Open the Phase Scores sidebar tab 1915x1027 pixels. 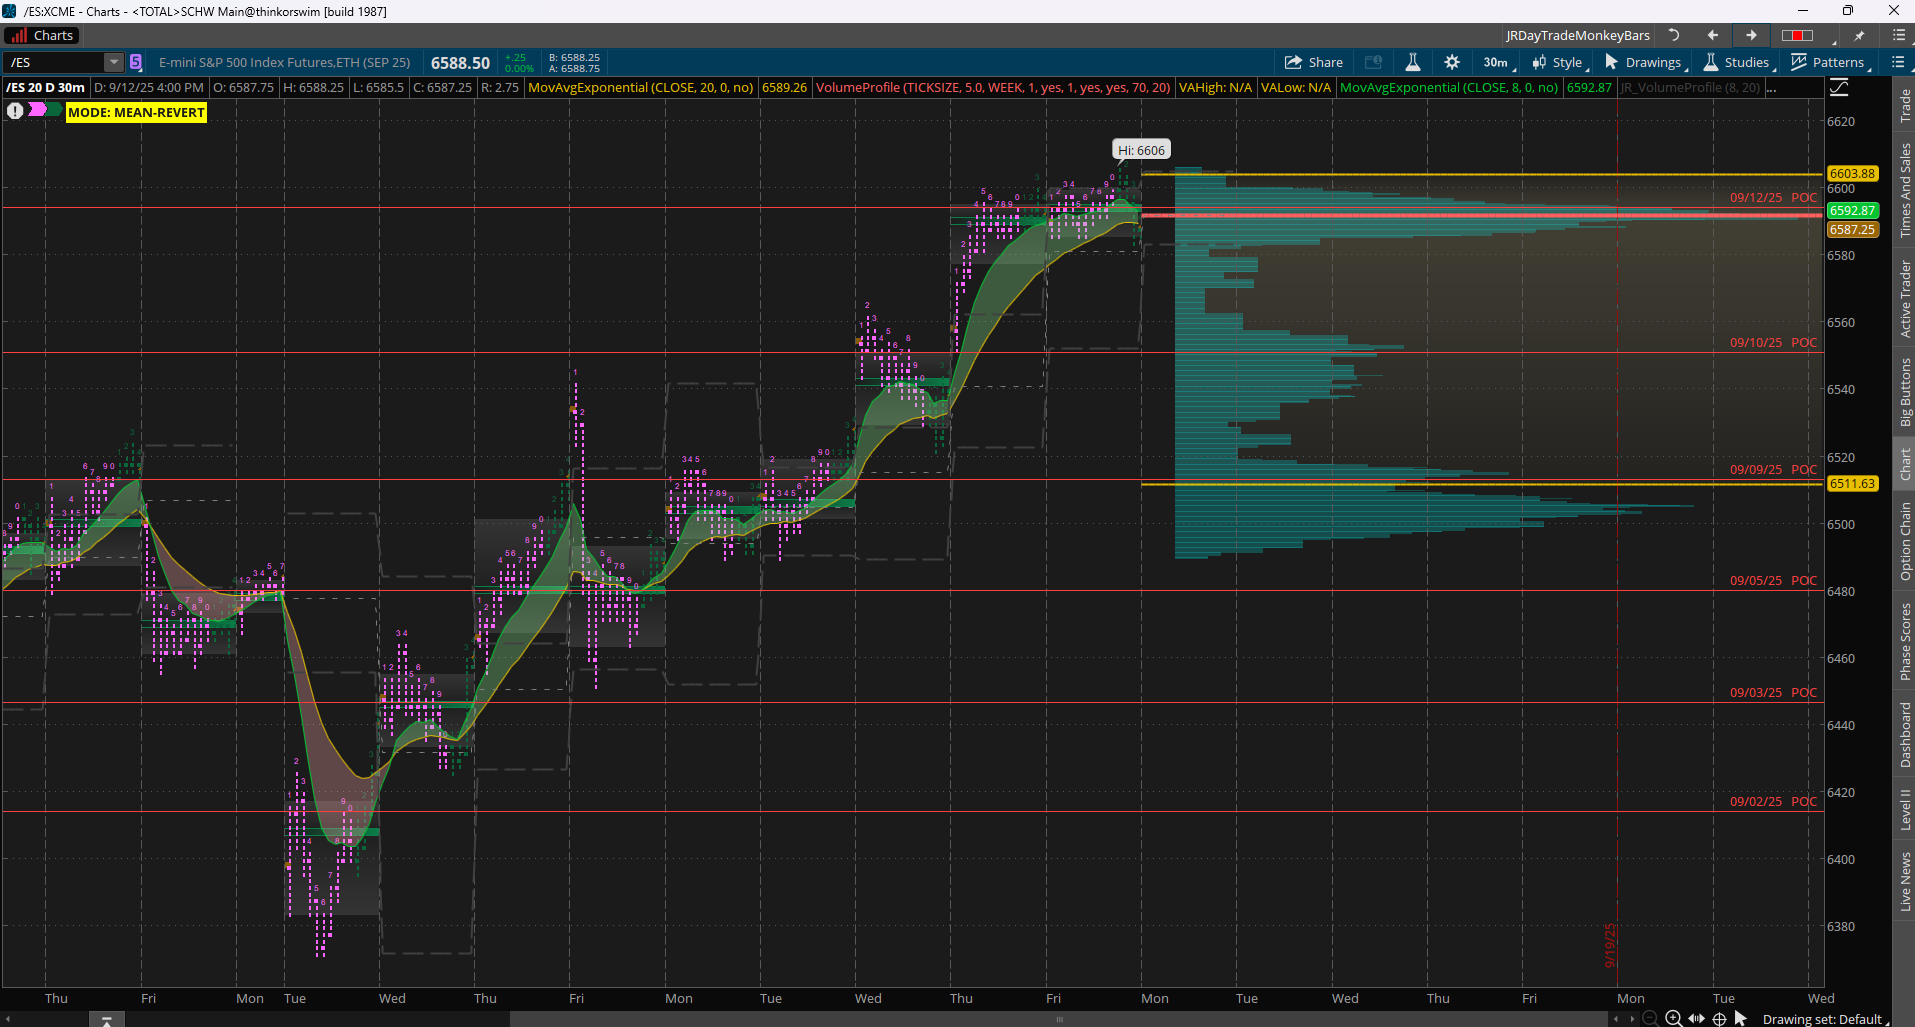click(x=1904, y=641)
